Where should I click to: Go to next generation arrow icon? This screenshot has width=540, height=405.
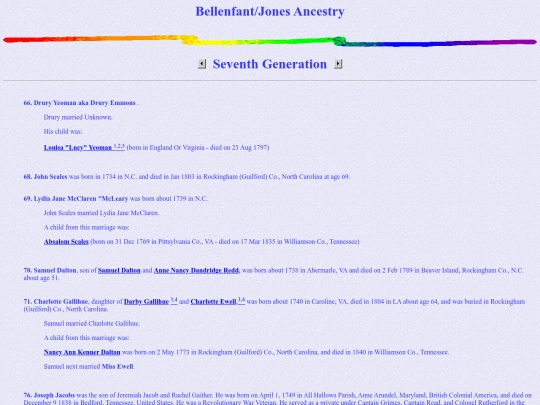[x=338, y=64]
